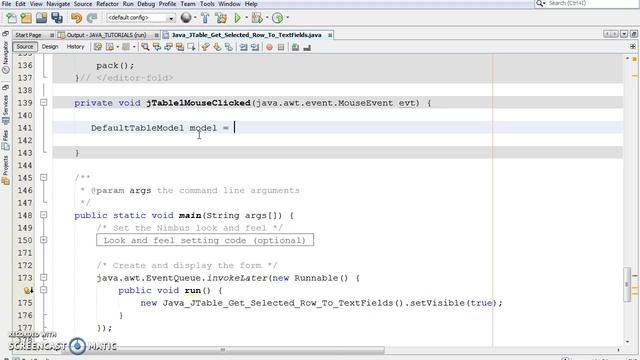This screenshot has width=640, height=360.
Task: Click the Find Next Occurrence icon
Action: [168, 47]
